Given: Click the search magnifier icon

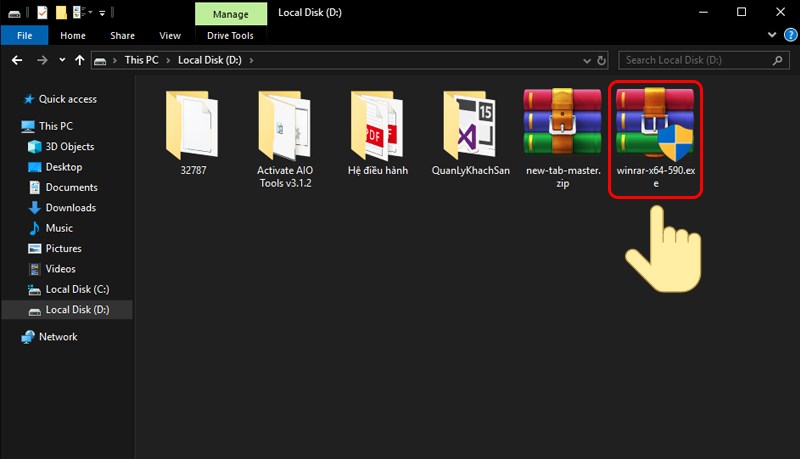Looking at the screenshot, I should click(x=778, y=60).
